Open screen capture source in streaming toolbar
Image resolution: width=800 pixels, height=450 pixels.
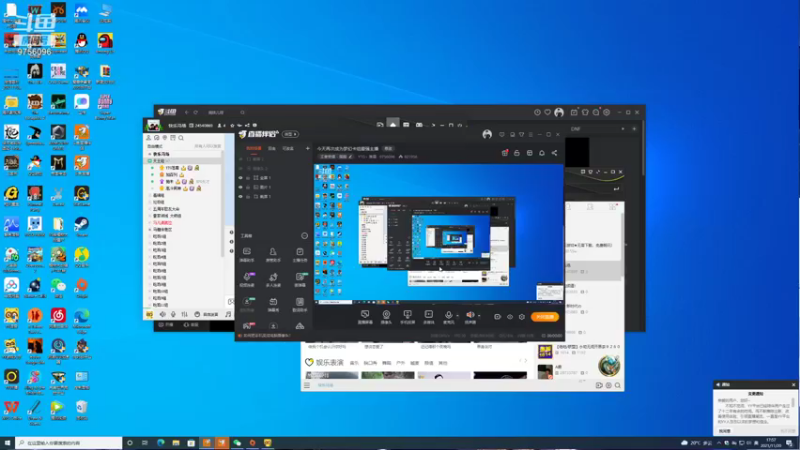pyautogui.click(x=365, y=317)
